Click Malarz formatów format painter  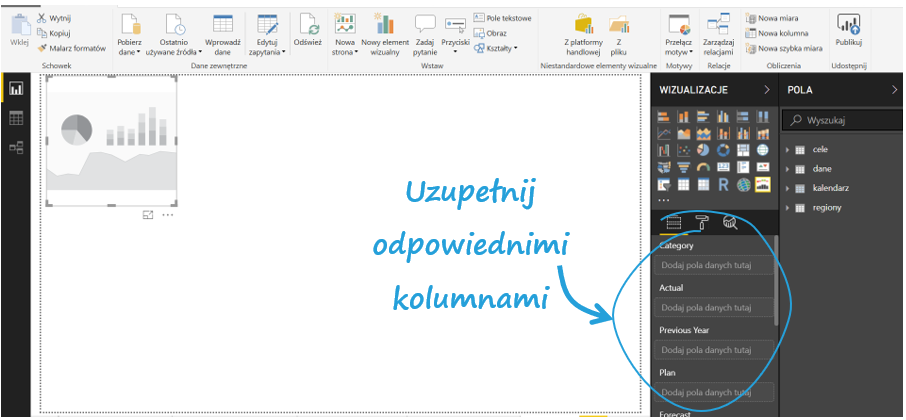click(70, 48)
